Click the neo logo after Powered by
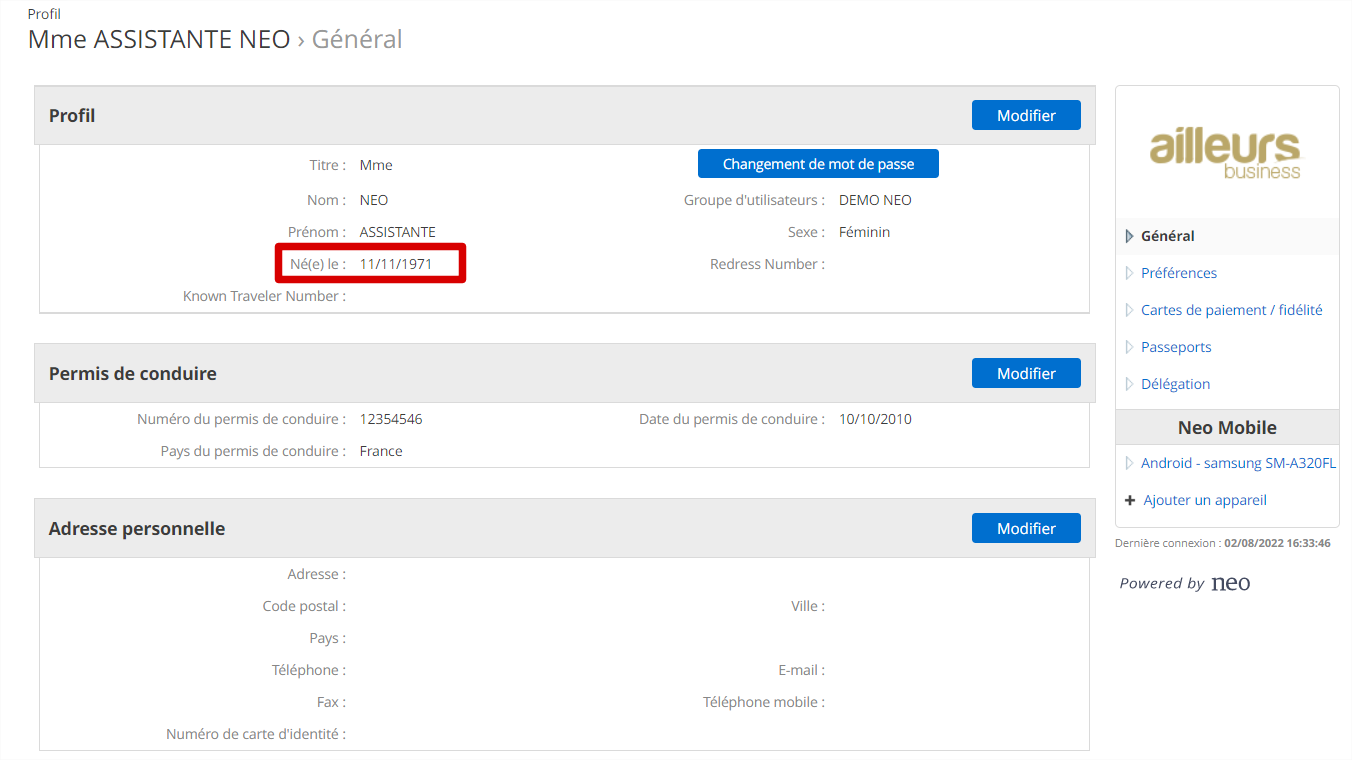 [1230, 583]
